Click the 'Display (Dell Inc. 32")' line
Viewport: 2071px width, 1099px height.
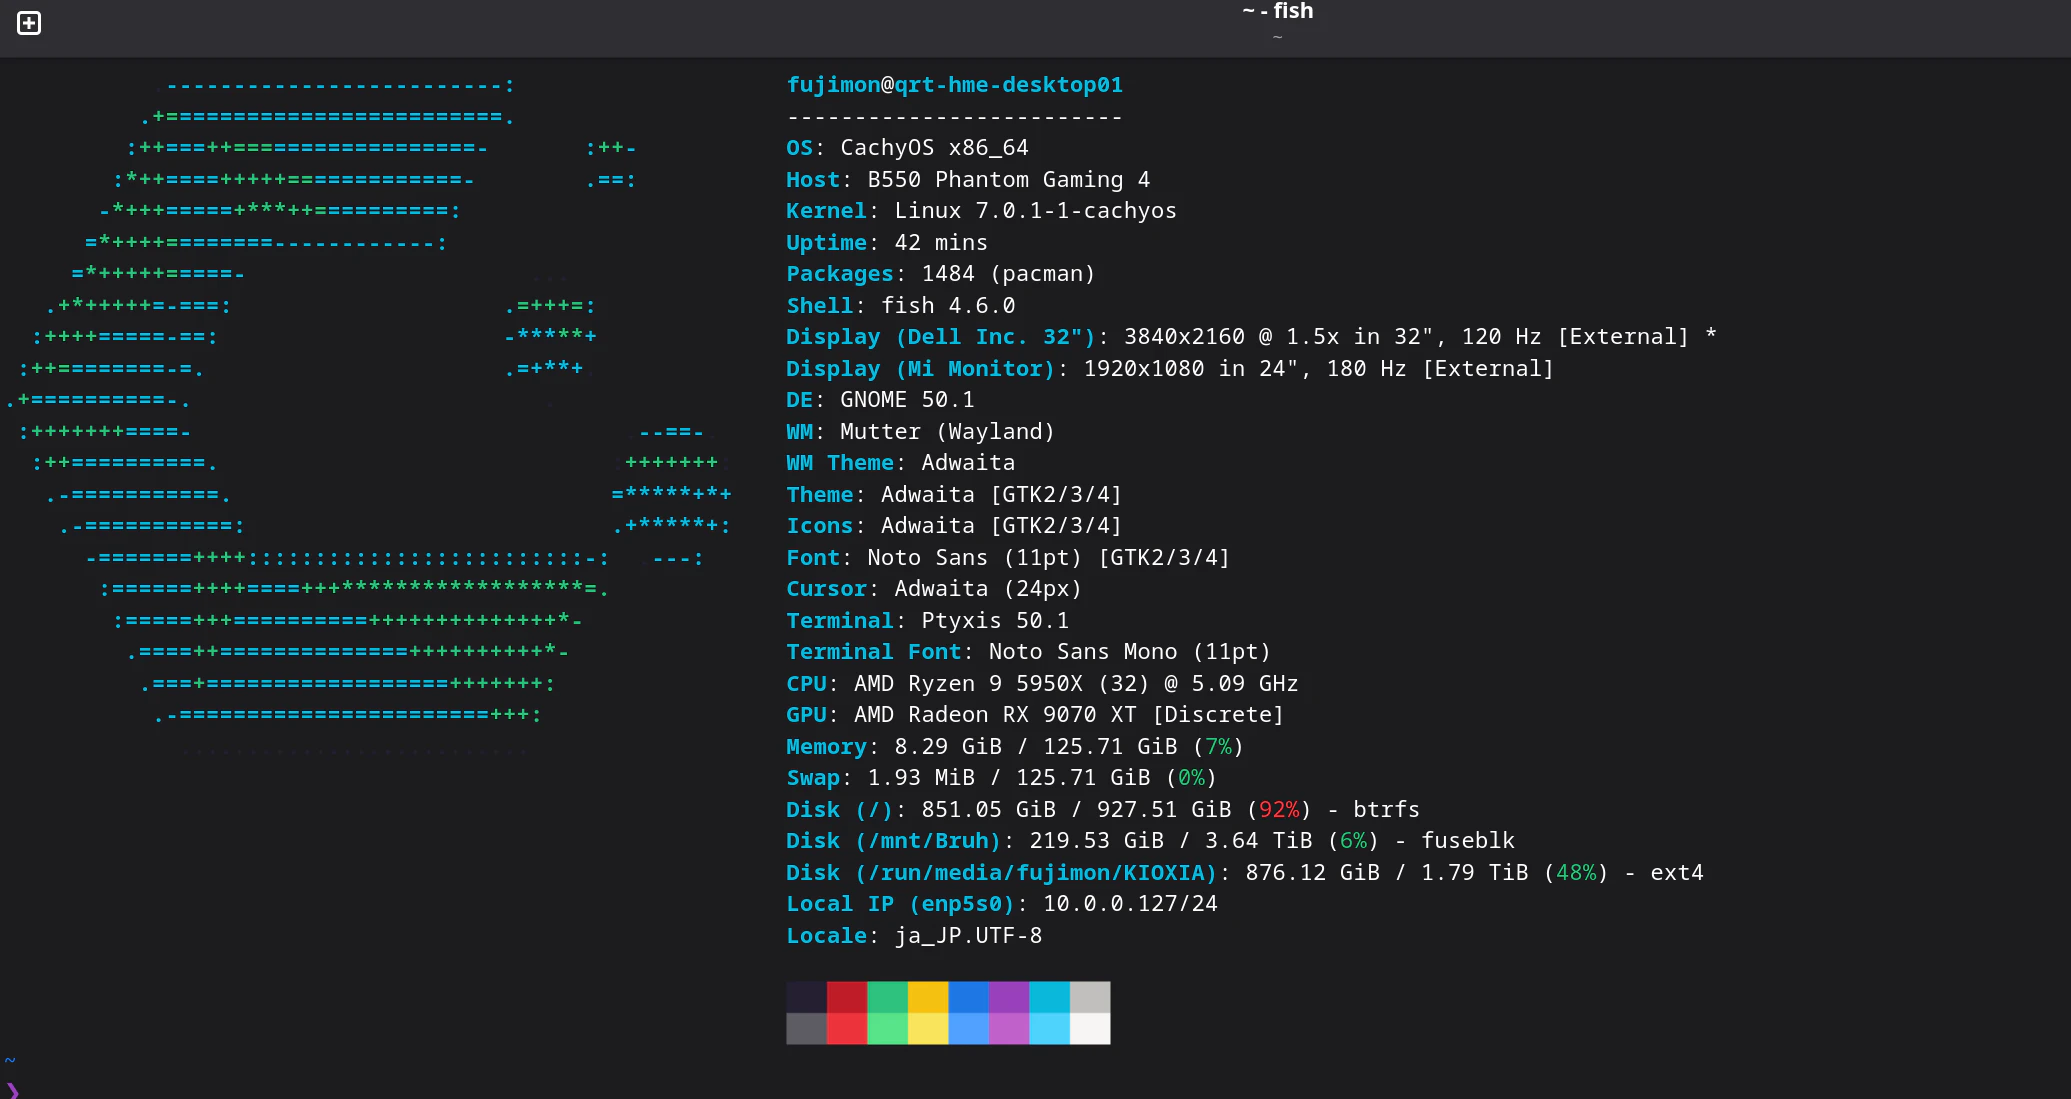(x=1251, y=337)
